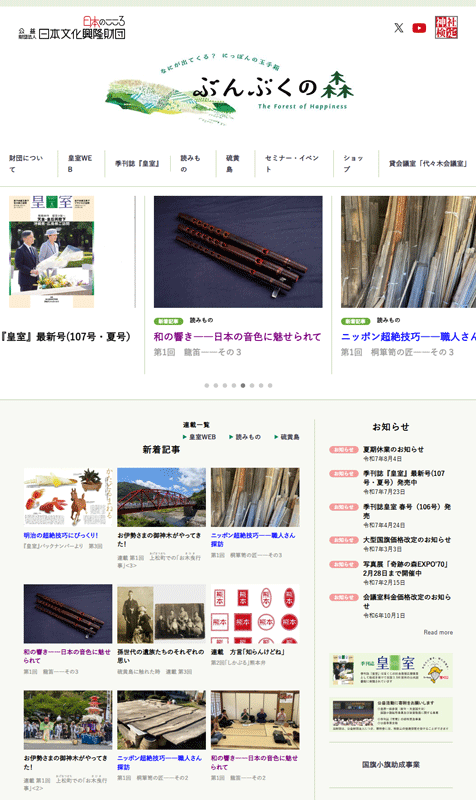Open the YouTube channel icon
This screenshot has width=476, height=800.
pos(419,28)
